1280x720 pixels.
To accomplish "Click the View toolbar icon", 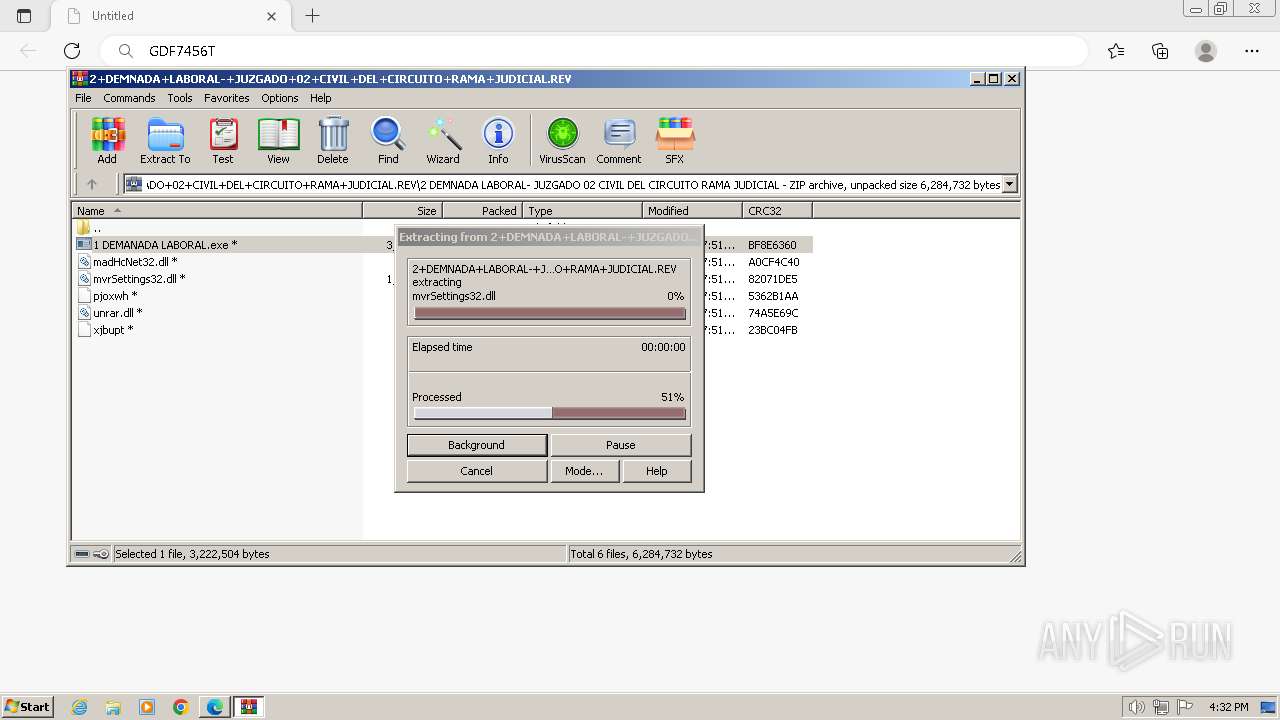I will tap(278, 140).
